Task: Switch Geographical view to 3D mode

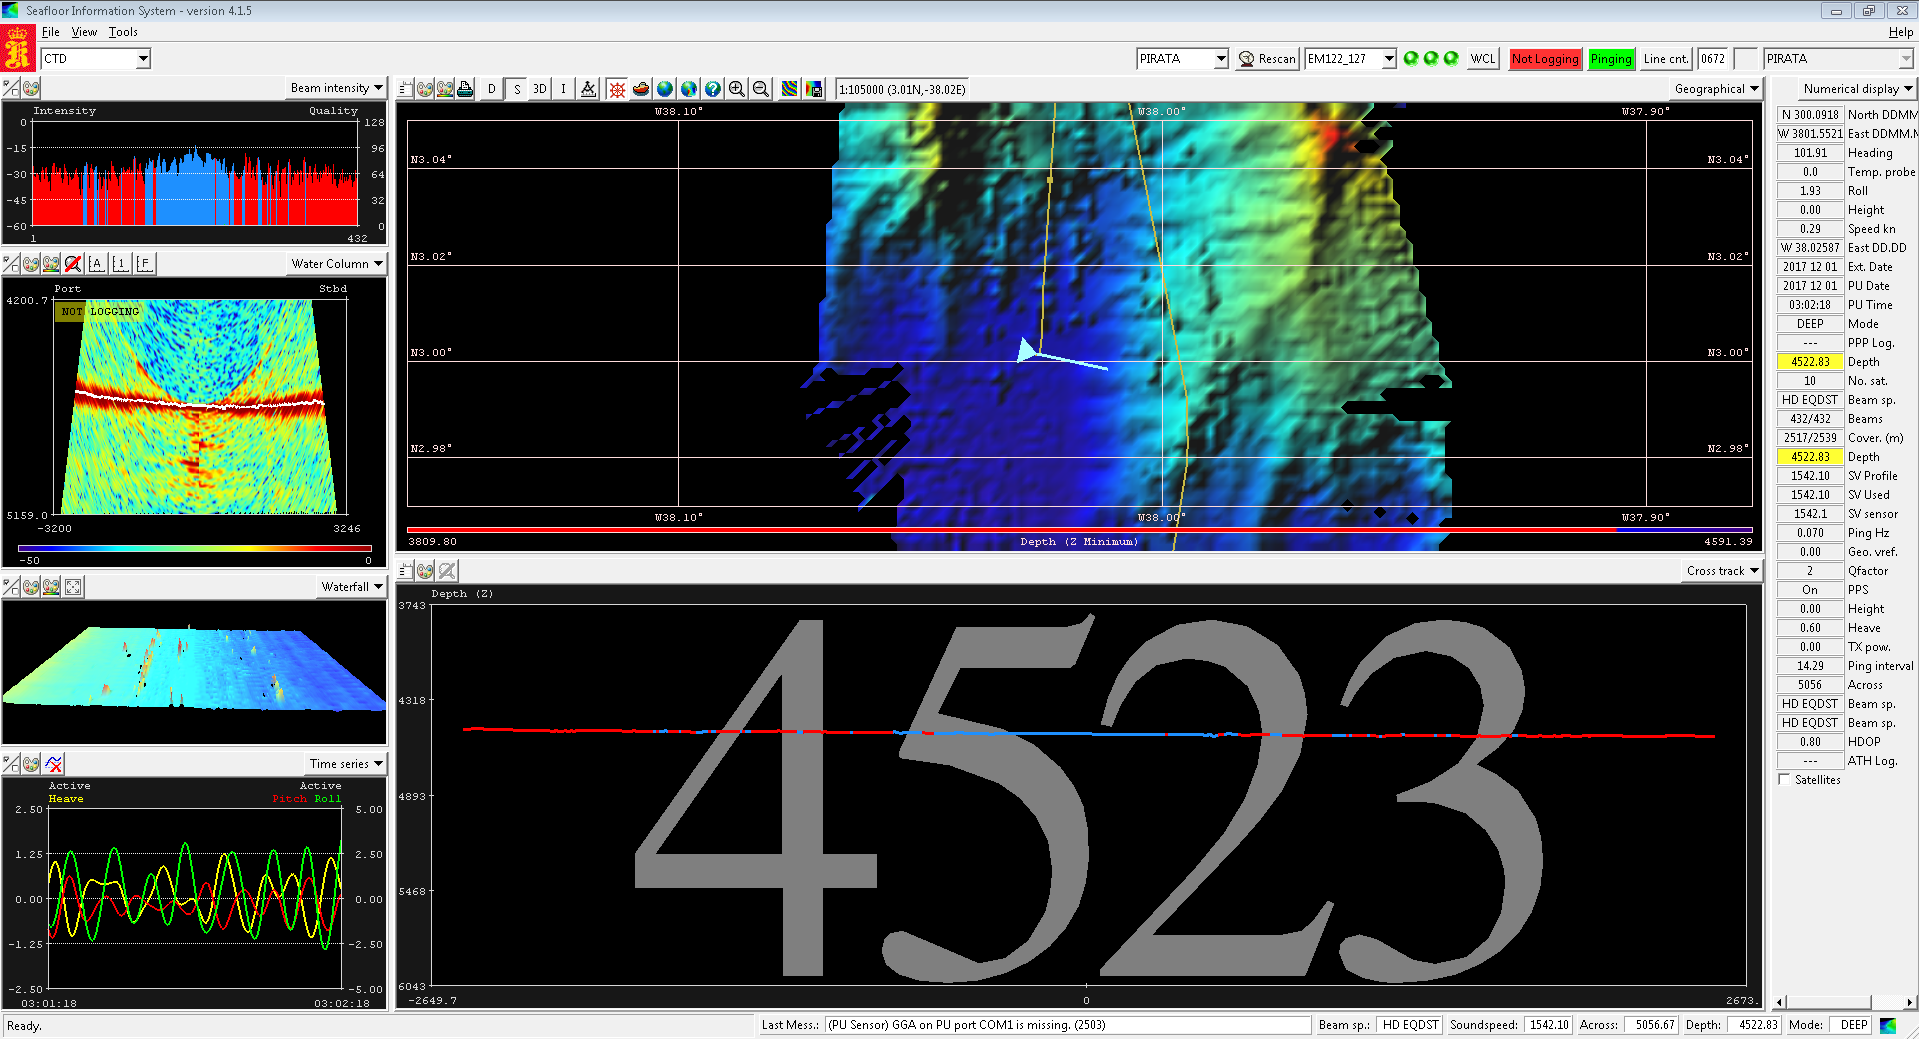Action: point(540,89)
